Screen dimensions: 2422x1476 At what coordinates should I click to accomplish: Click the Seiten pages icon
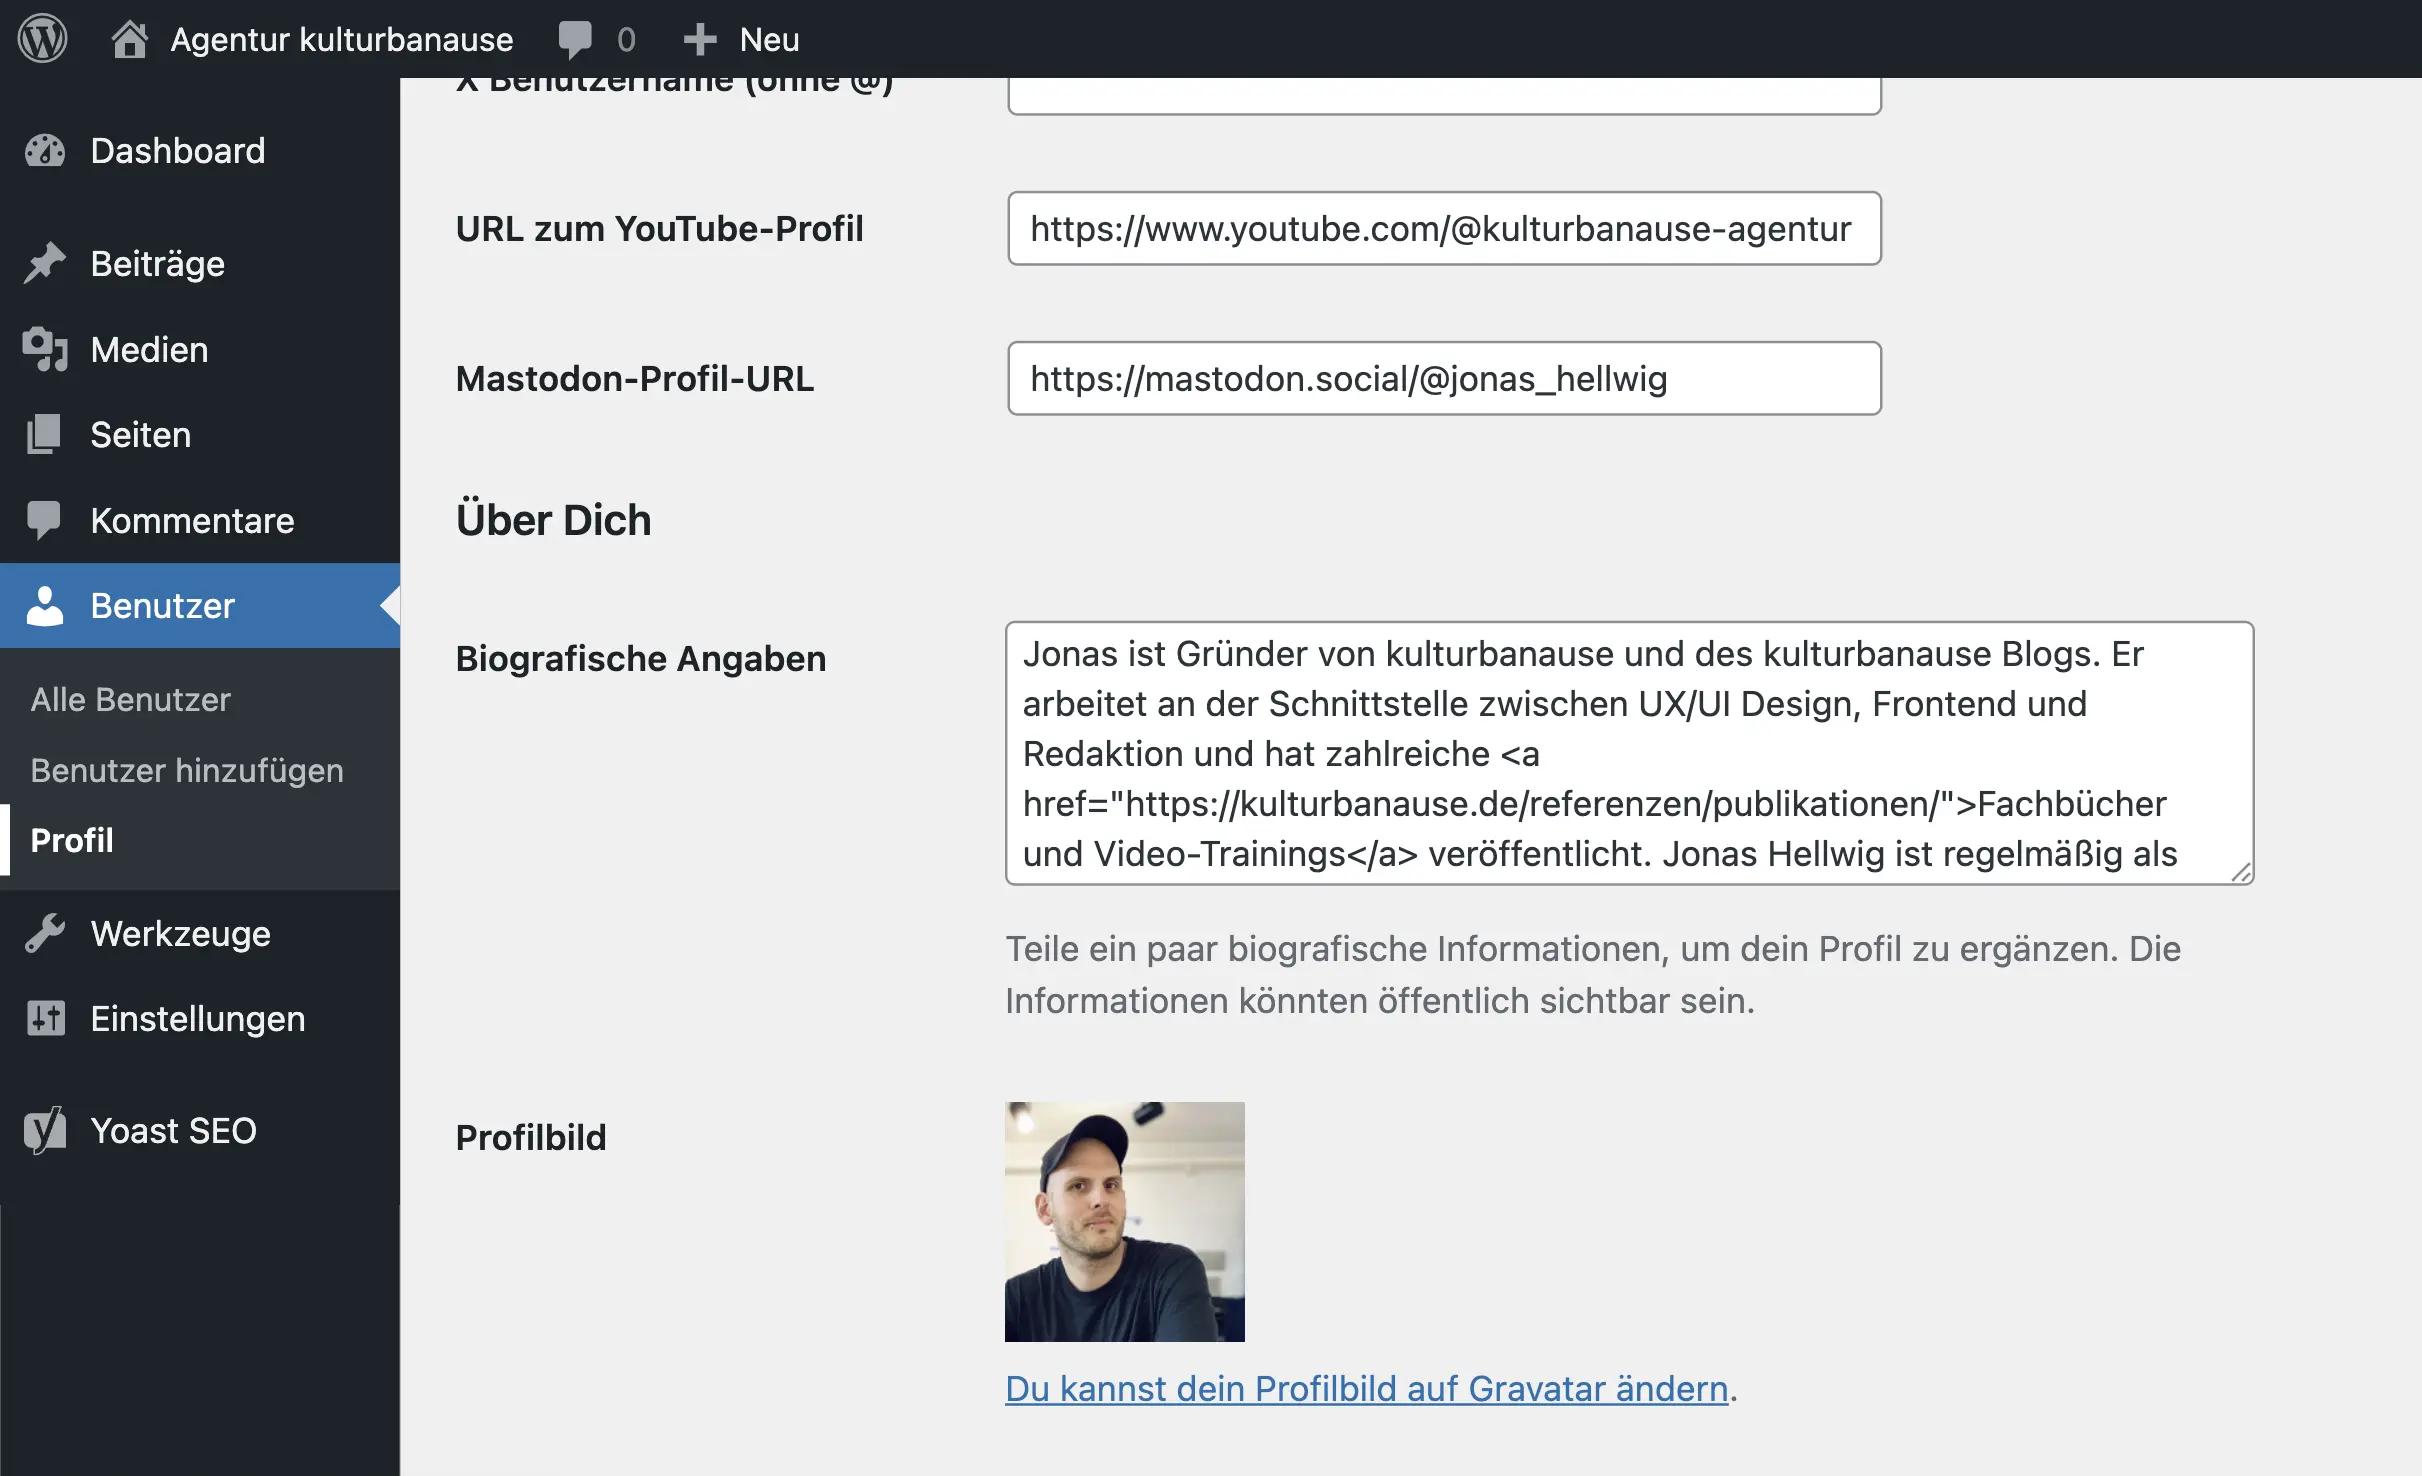[x=45, y=434]
